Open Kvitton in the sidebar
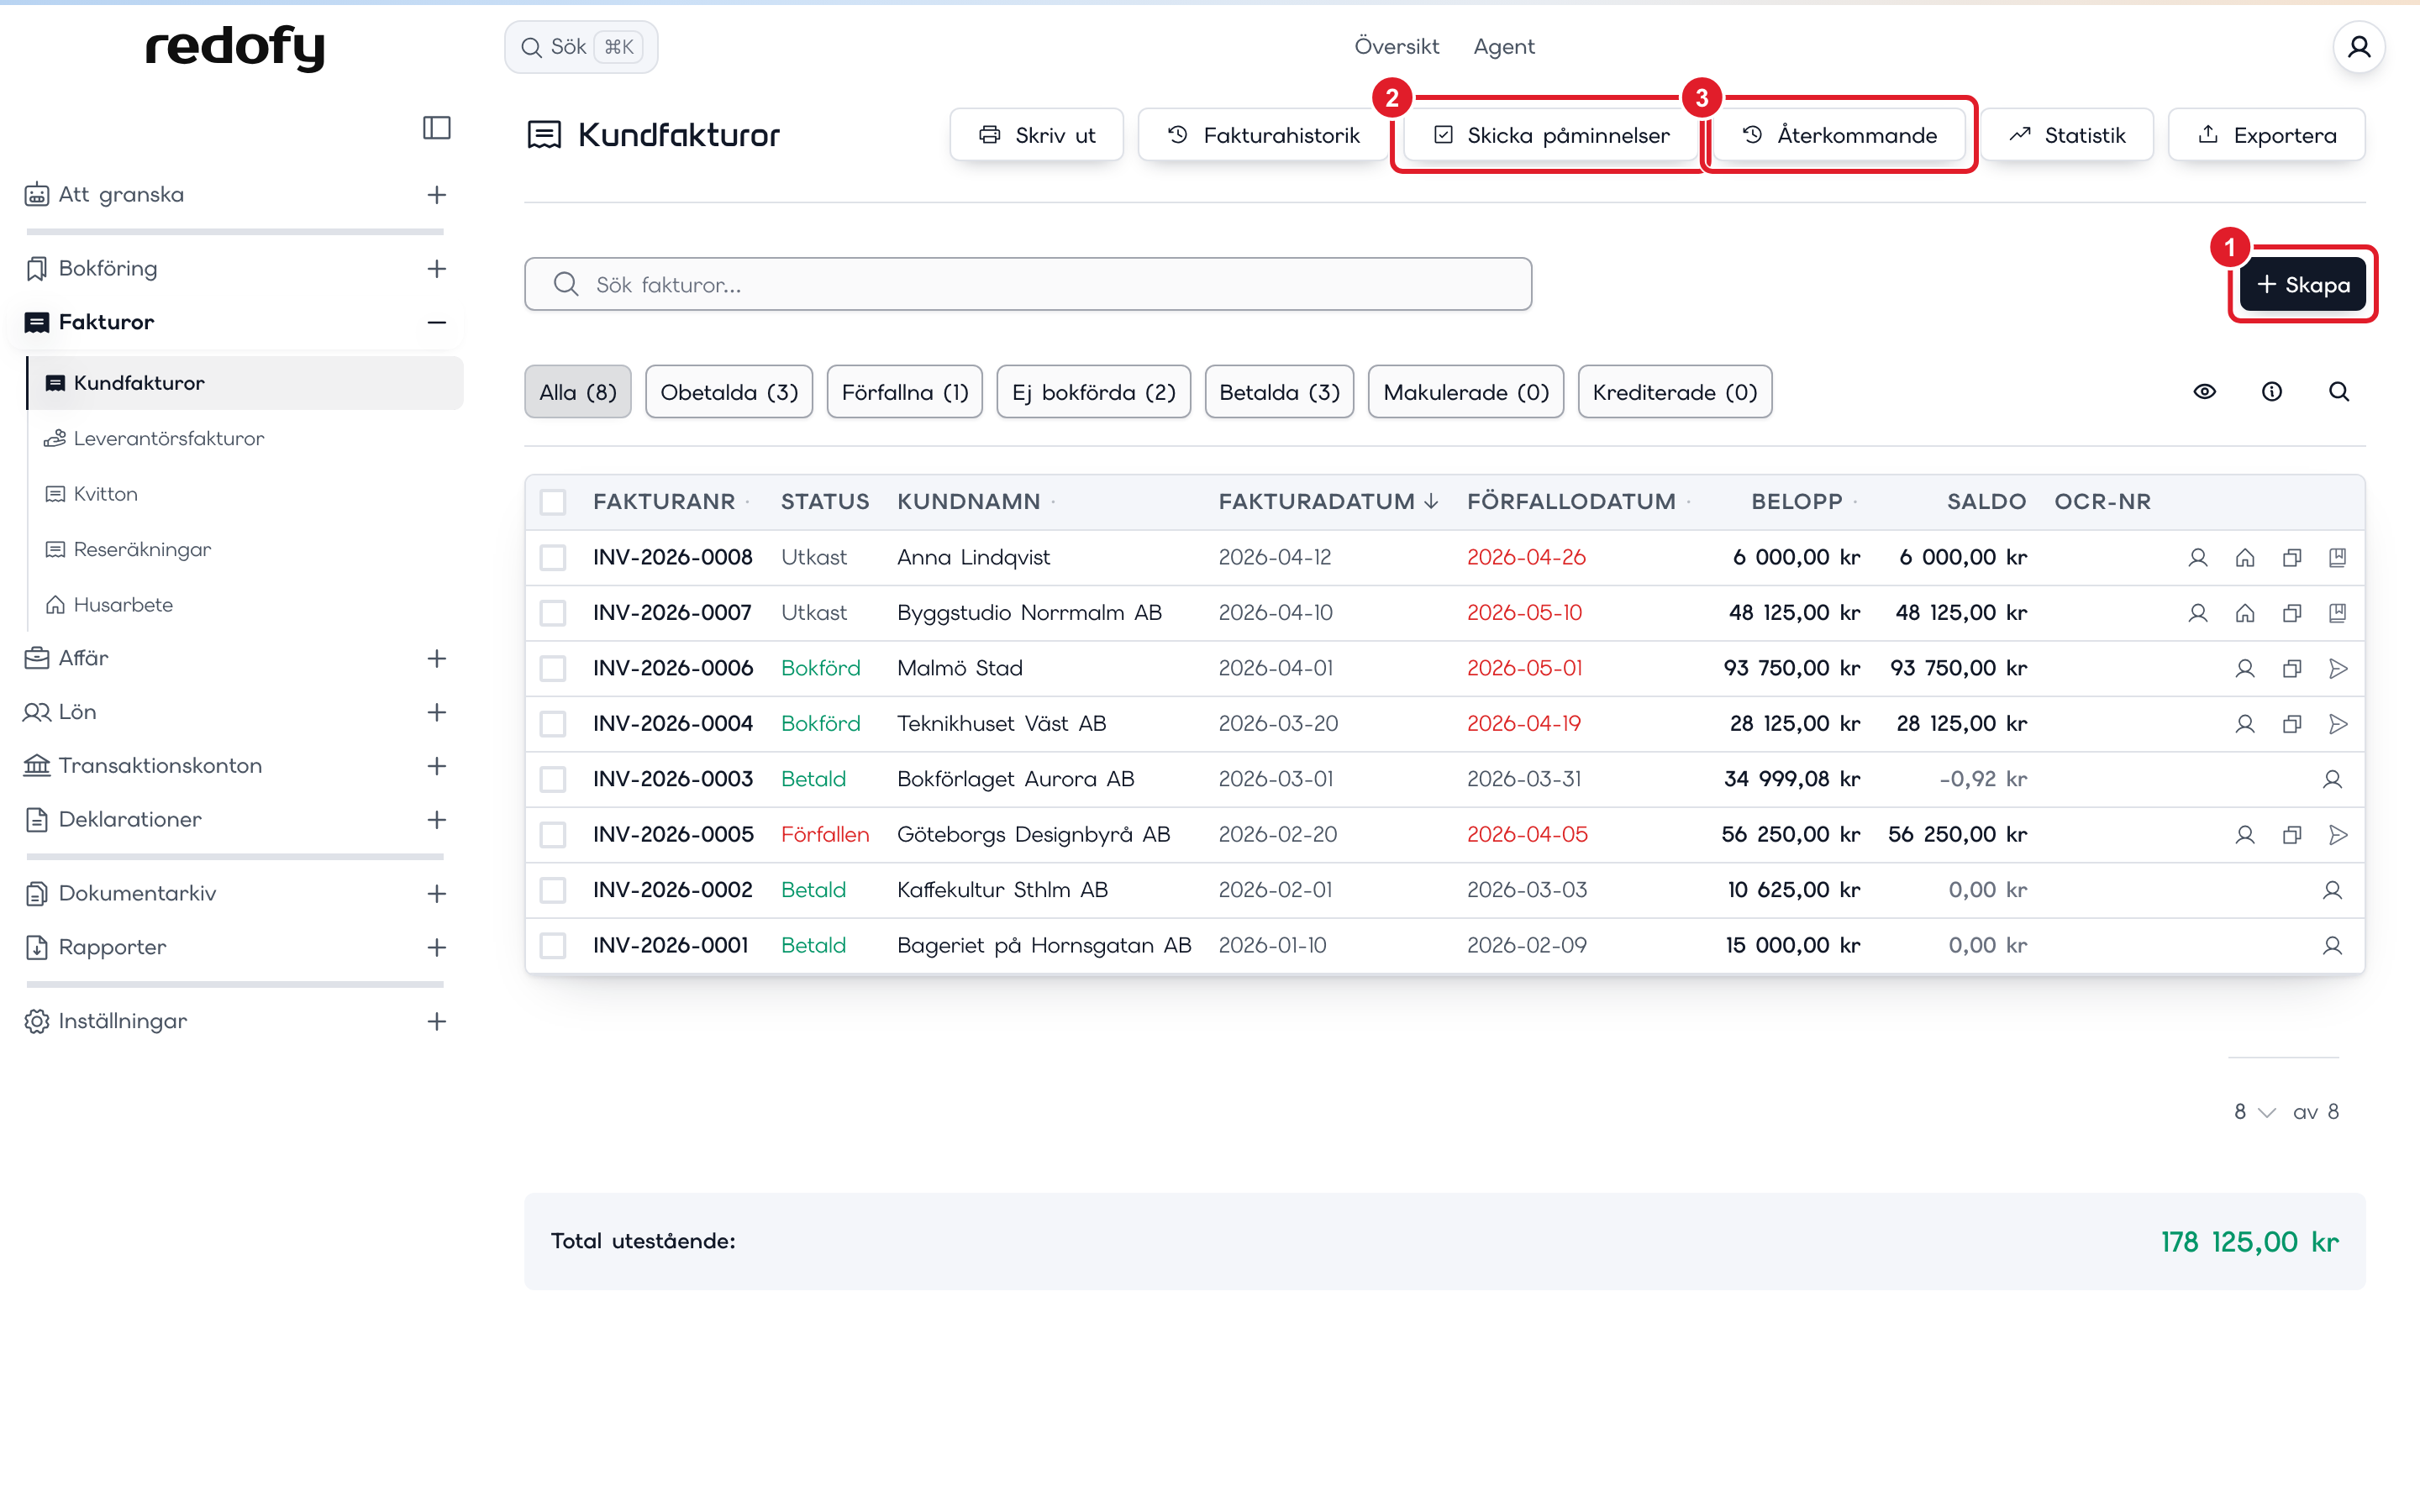The image size is (2420, 1512). click(106, 494)
